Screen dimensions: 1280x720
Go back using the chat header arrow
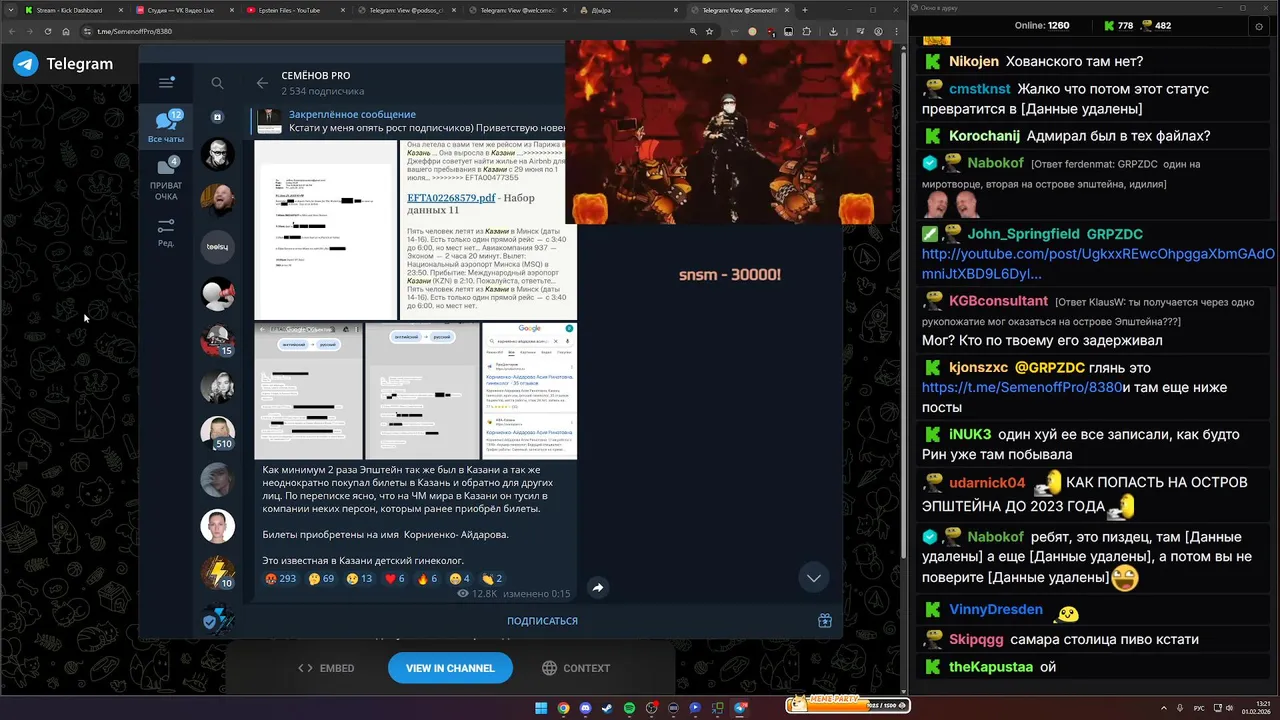(262, 83)
